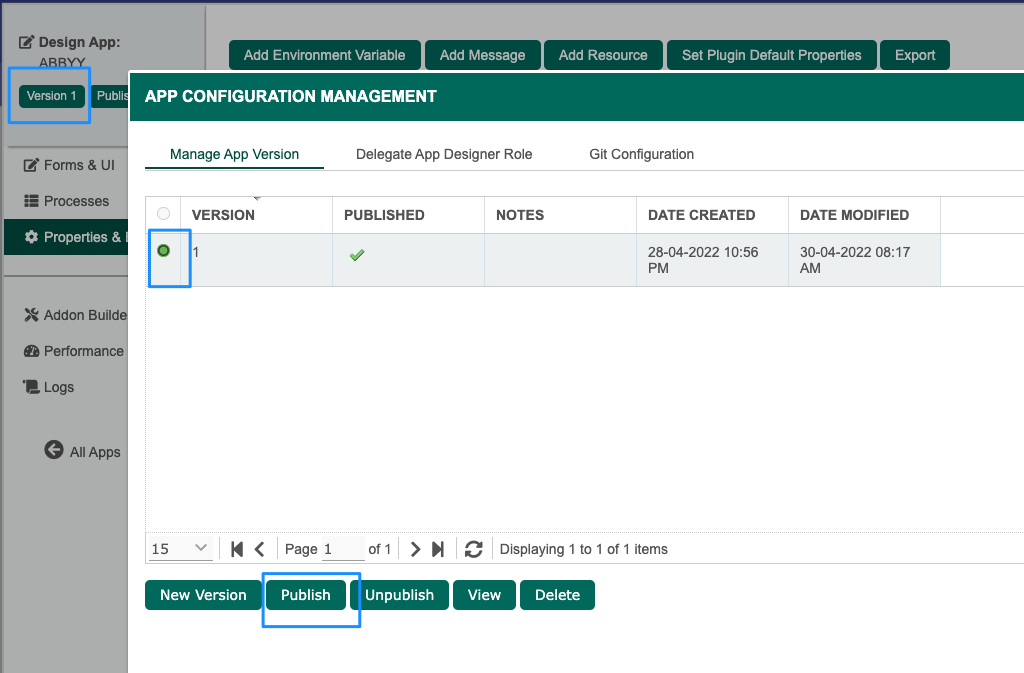Create a New Version
The image size is (1024, 673).
[203, 595]
